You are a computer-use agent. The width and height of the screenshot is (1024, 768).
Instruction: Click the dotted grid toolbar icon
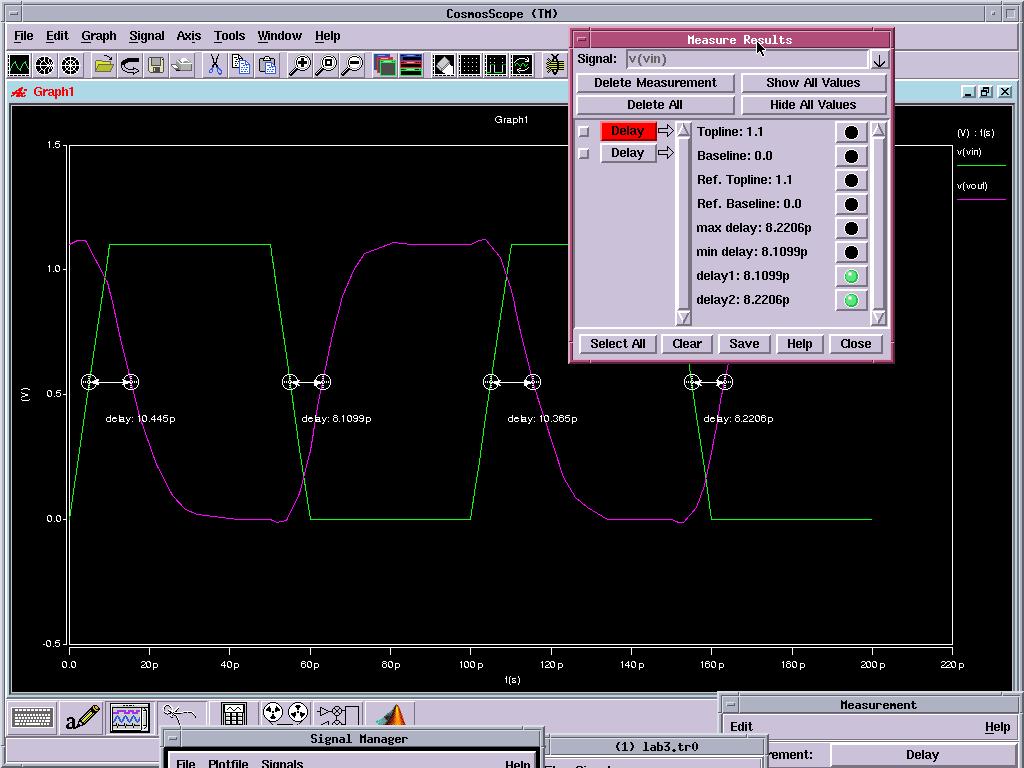point(470,65)
